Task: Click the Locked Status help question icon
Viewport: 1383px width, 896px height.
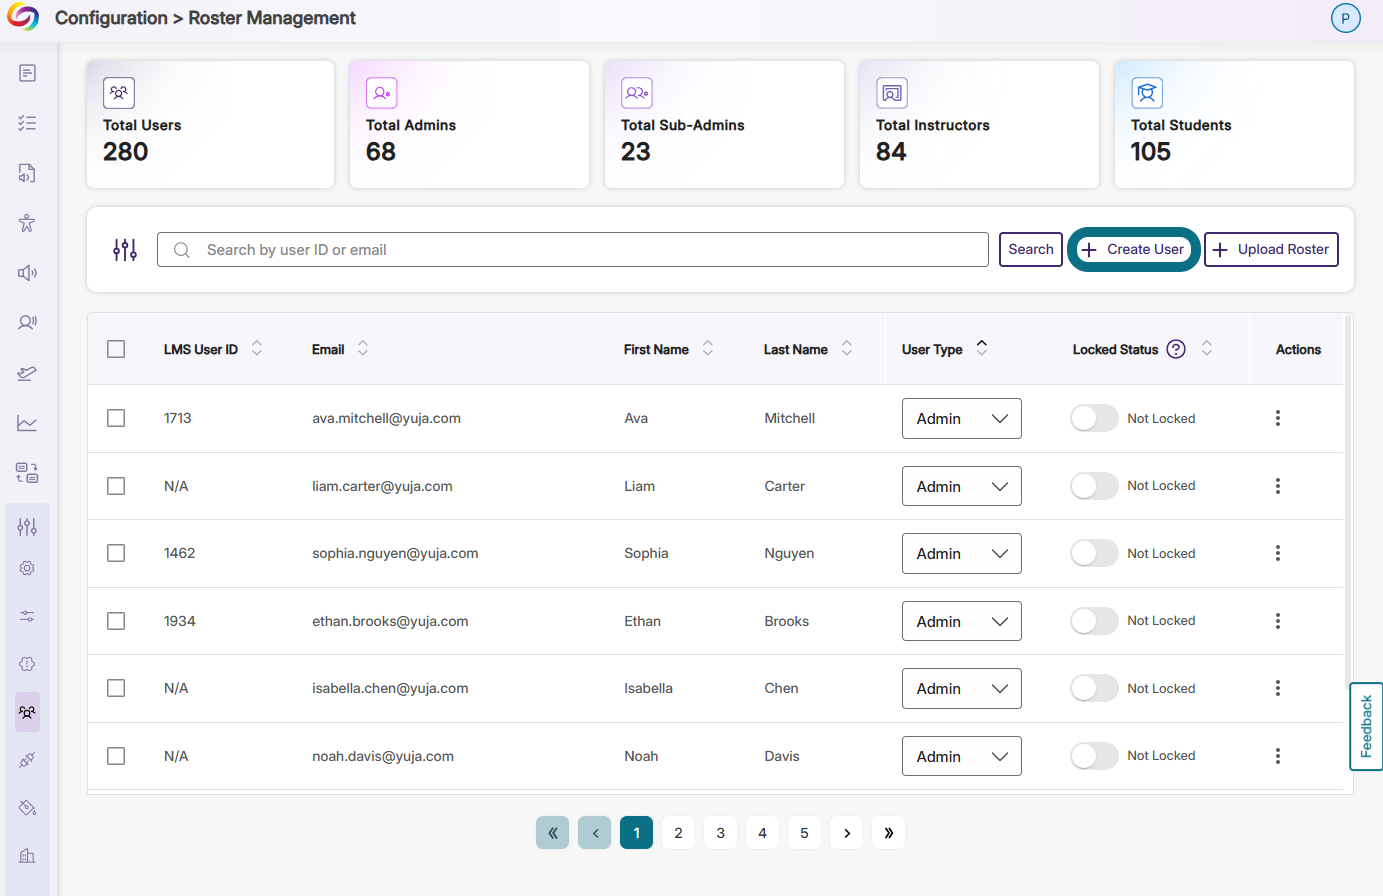Action: [x=1177, y=349]
